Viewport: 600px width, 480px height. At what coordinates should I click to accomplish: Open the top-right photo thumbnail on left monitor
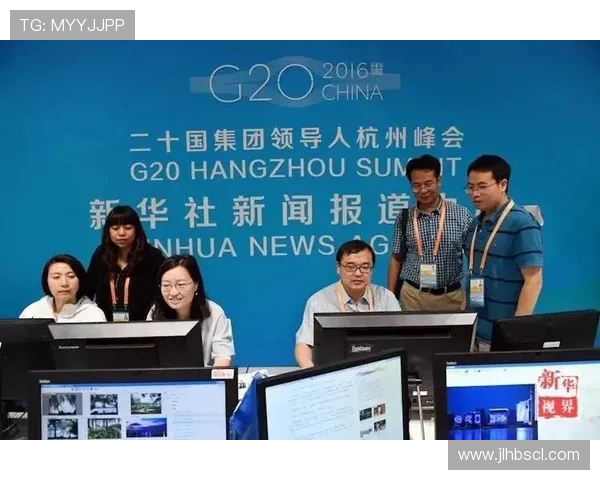click(x=146, y=402)
